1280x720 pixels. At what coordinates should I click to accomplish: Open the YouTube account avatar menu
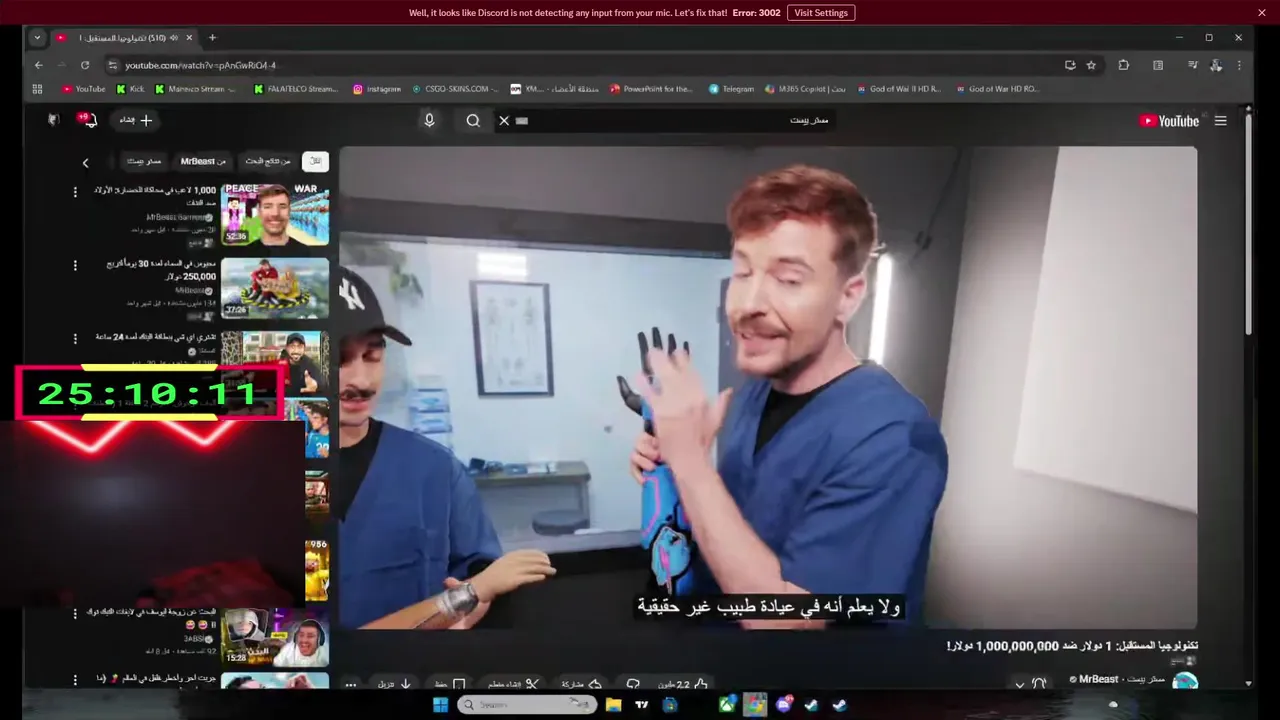pos(53,119)
